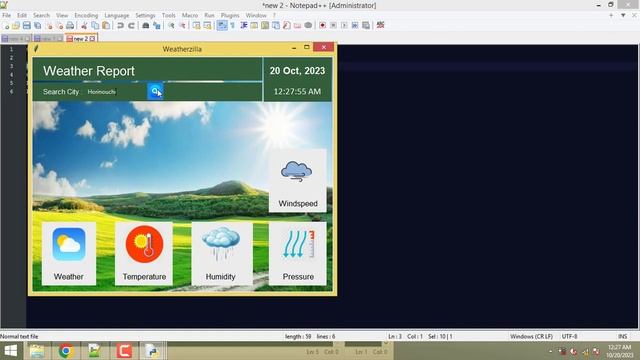The height and width of the screenshot is (360, 640).
Task: Click the Save Recorded Macro icon
Action: [366, 25]
